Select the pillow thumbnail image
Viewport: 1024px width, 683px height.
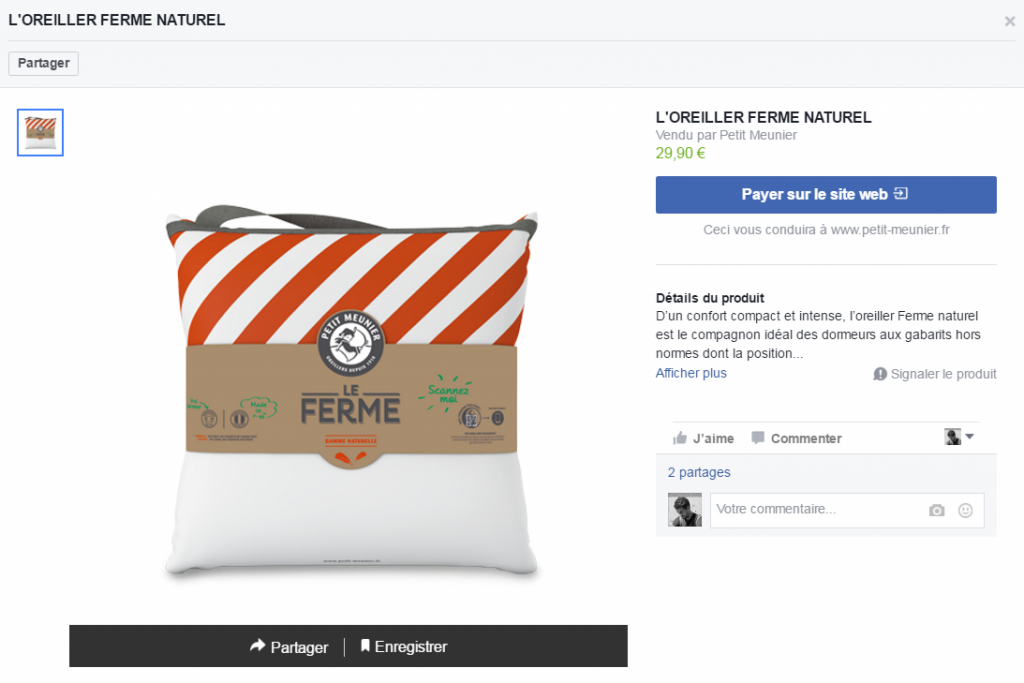click(40, 133)
